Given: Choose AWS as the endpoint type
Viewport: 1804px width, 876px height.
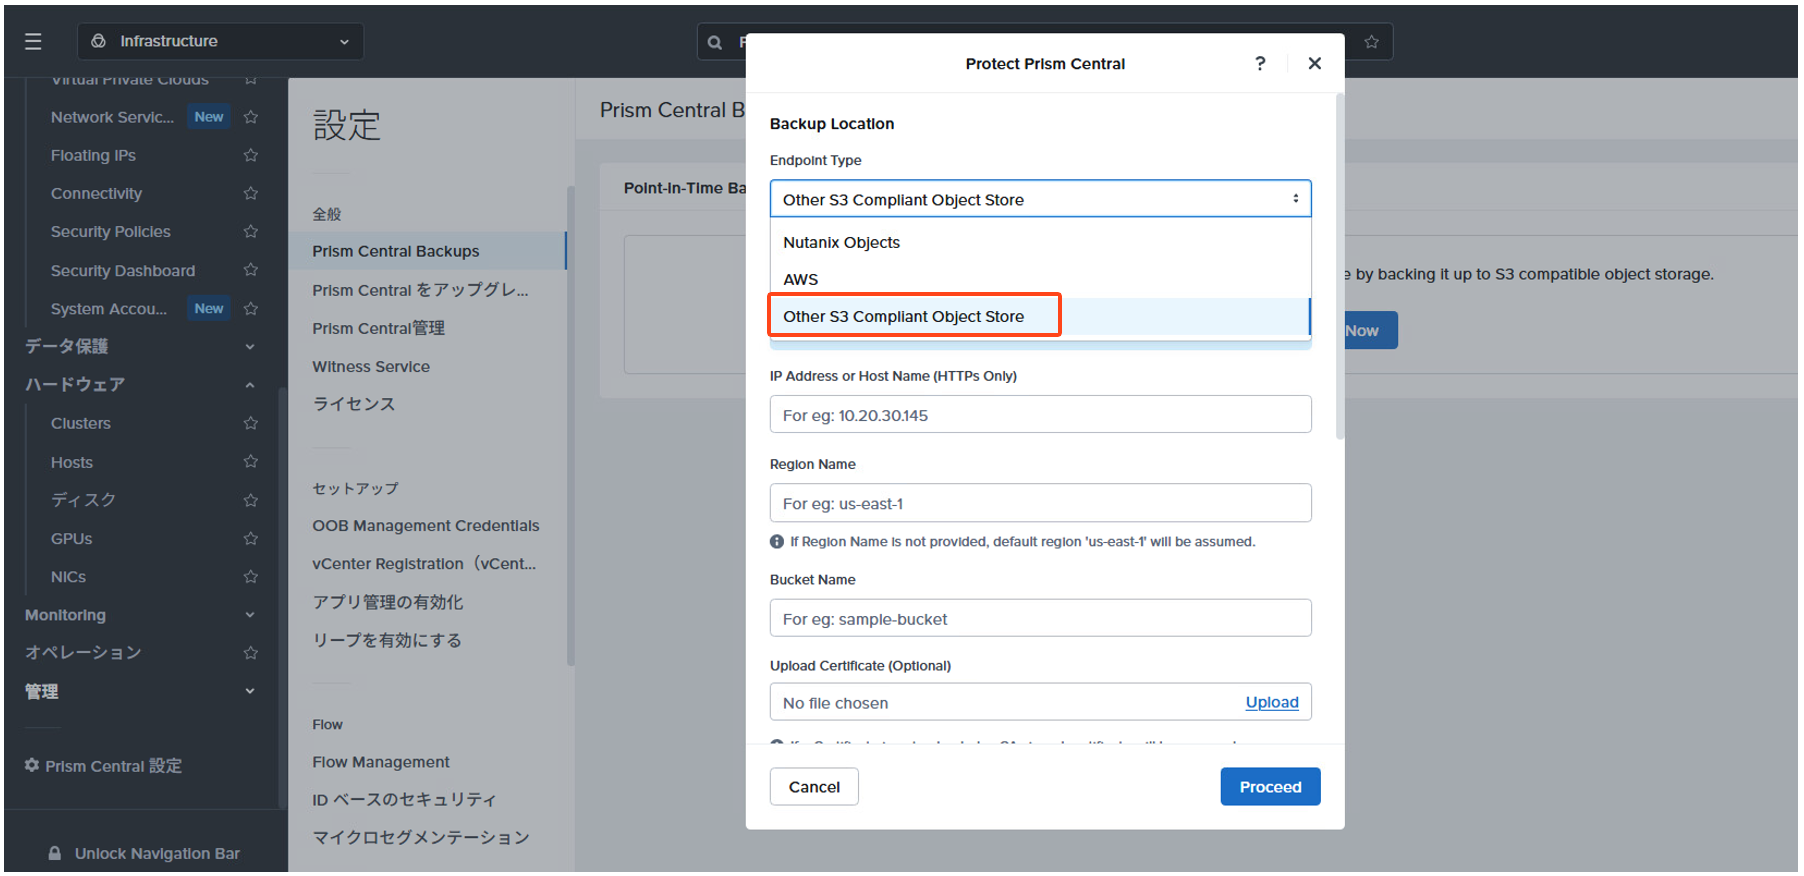Looking at the screenshot, I should (800, 280).
